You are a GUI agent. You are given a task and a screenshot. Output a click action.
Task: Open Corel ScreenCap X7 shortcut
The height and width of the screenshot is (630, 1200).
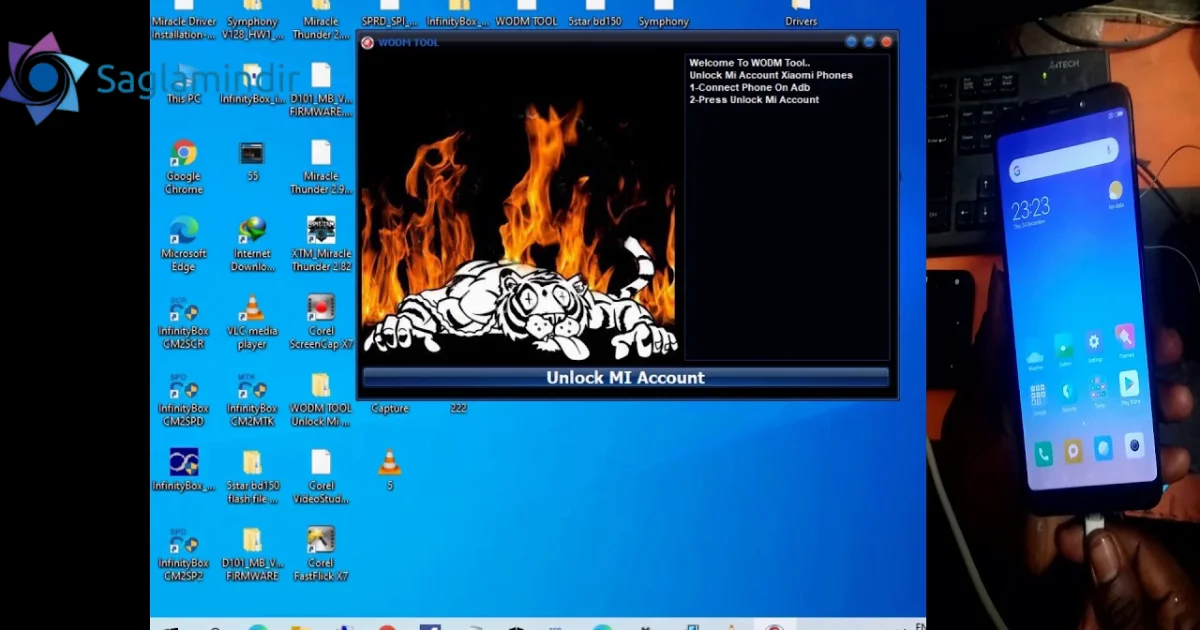321,322
